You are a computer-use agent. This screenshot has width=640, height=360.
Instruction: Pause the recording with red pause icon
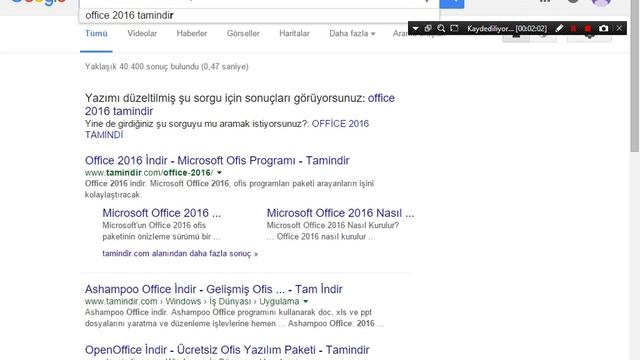573,29
